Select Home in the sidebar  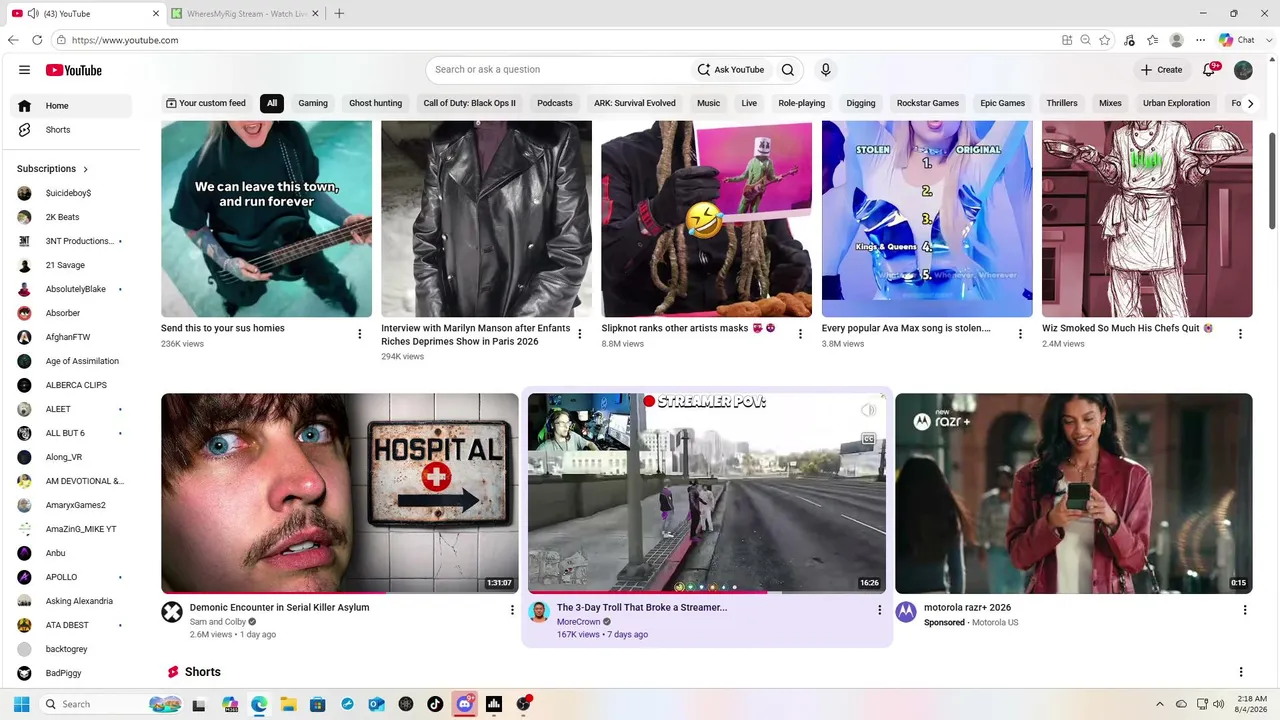[x=71, y=106]
